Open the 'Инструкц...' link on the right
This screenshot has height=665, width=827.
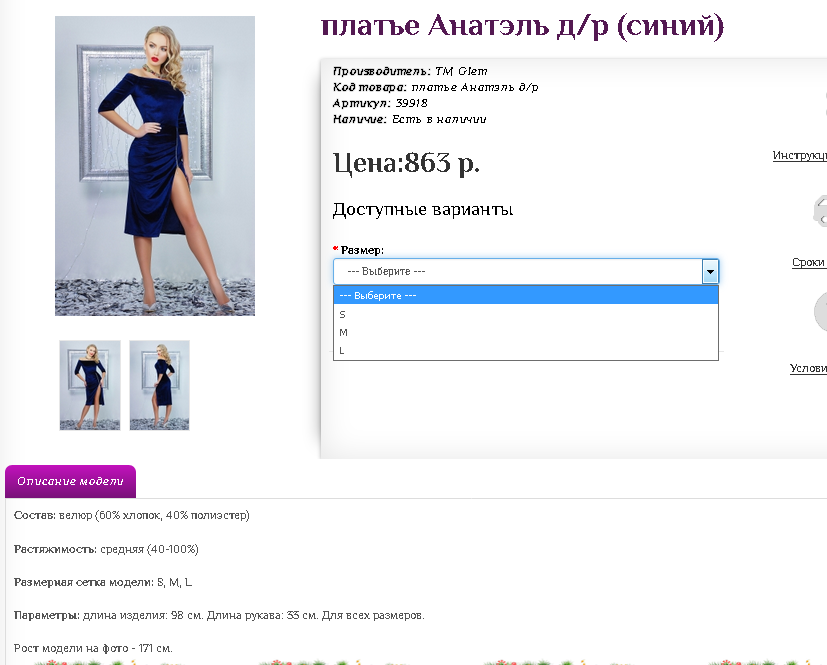click(800, 156)
